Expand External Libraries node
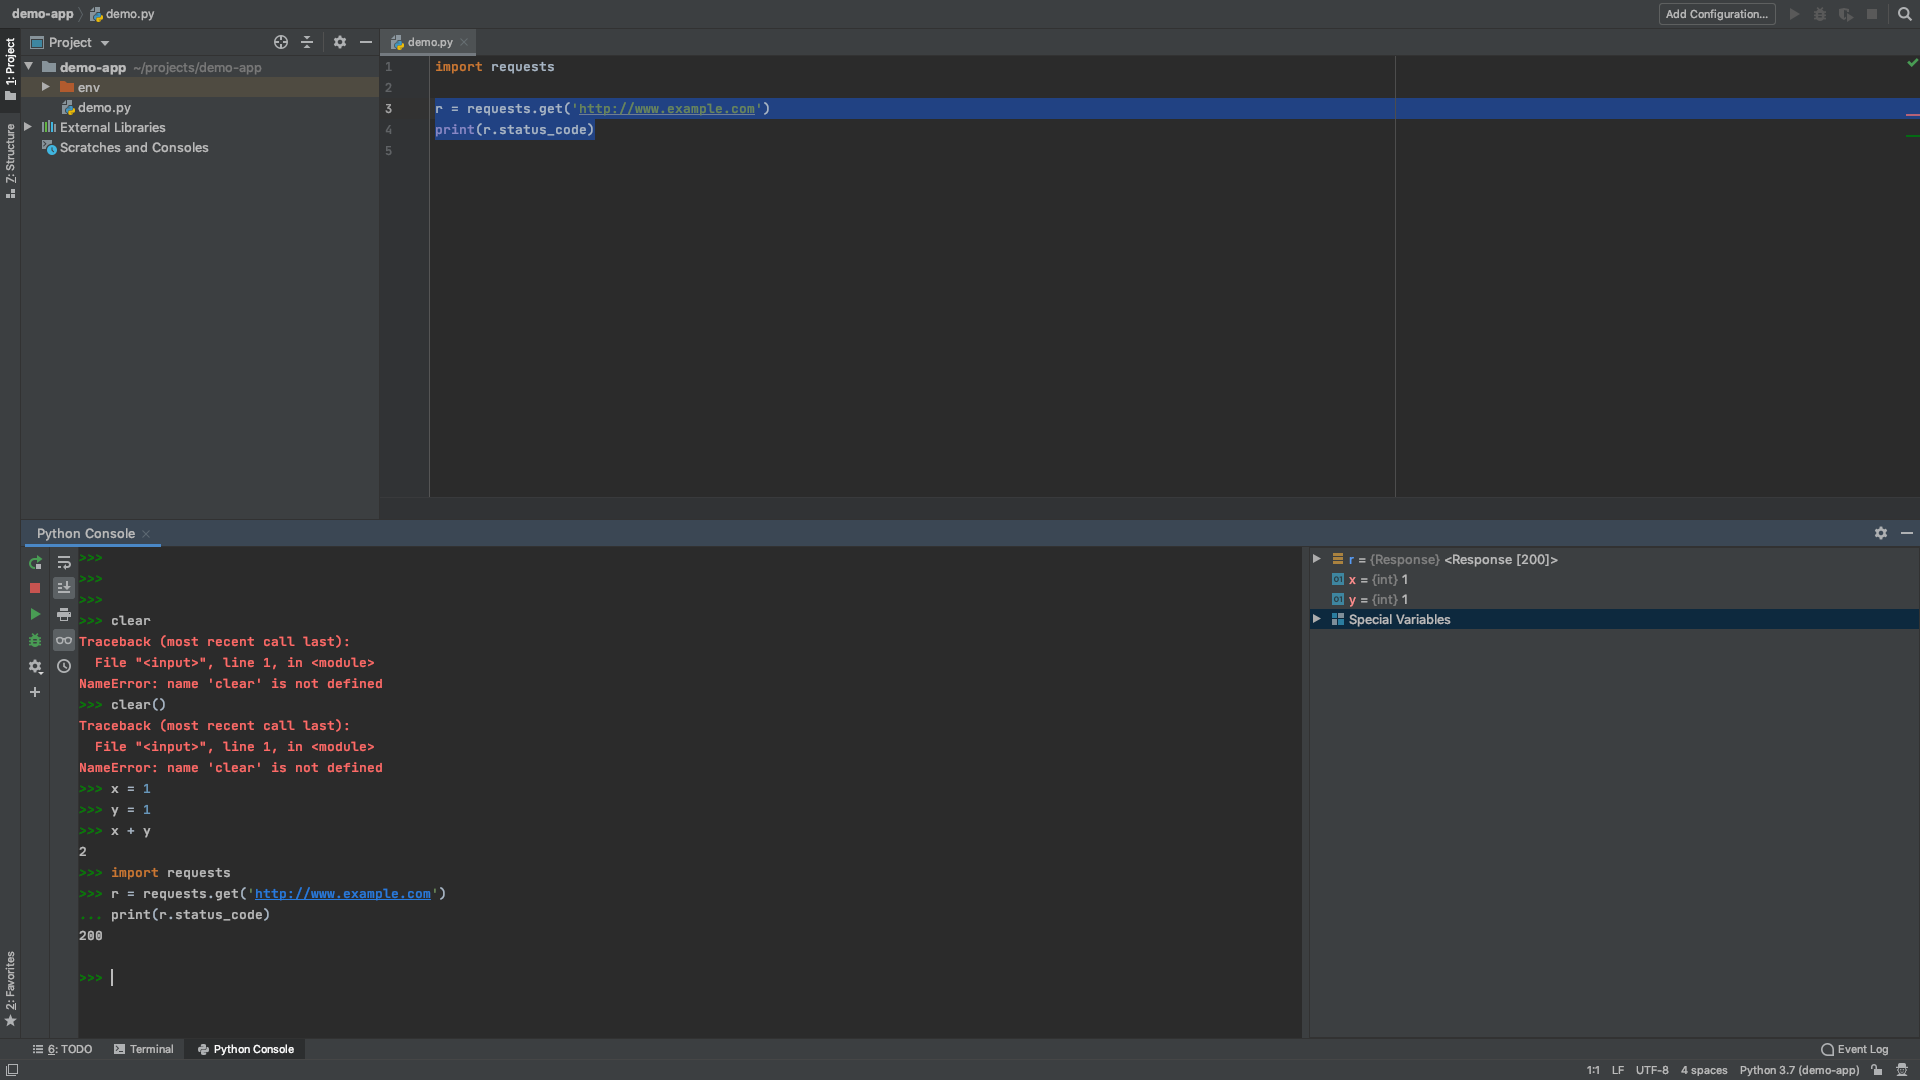1920x1080 pixels. (28, 127)
